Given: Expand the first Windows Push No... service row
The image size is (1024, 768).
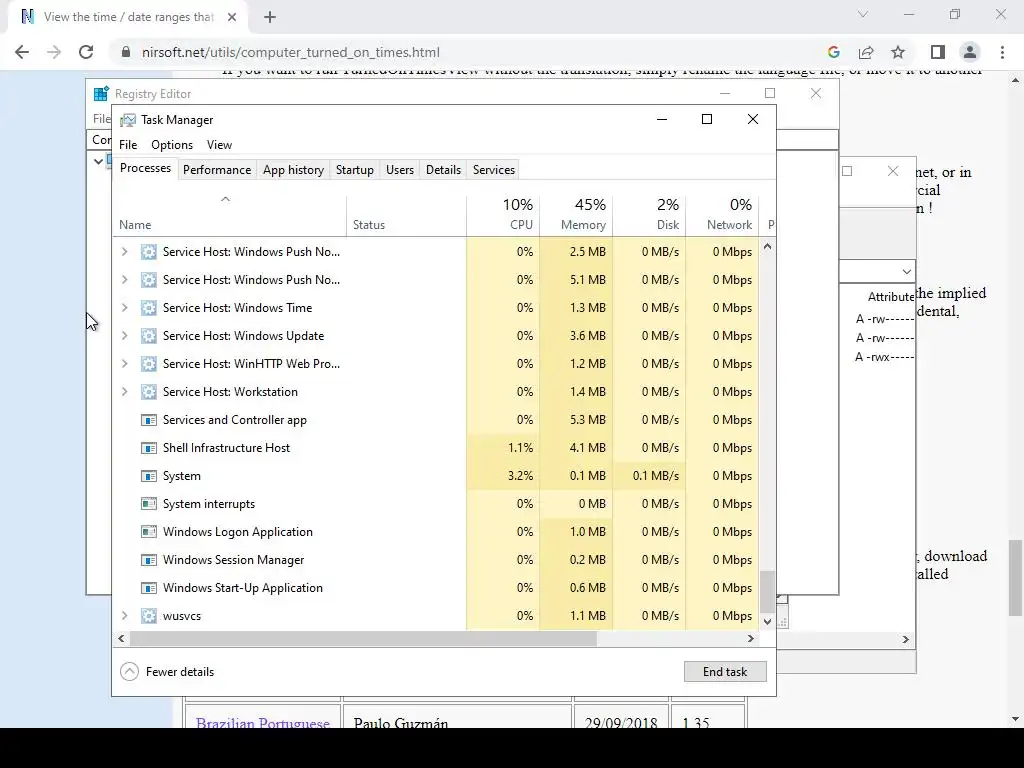Looking at the screenshot, I should tap(124, 251).
